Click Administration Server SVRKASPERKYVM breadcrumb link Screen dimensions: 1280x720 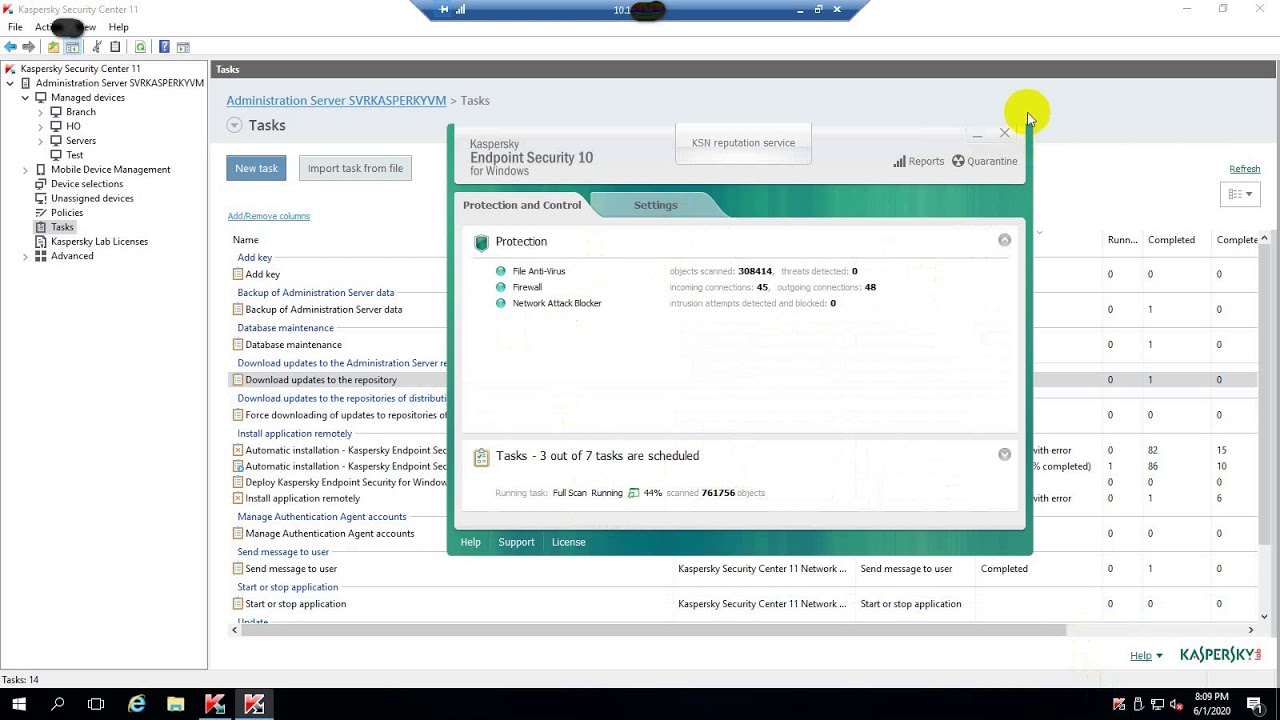pos(336,101)
